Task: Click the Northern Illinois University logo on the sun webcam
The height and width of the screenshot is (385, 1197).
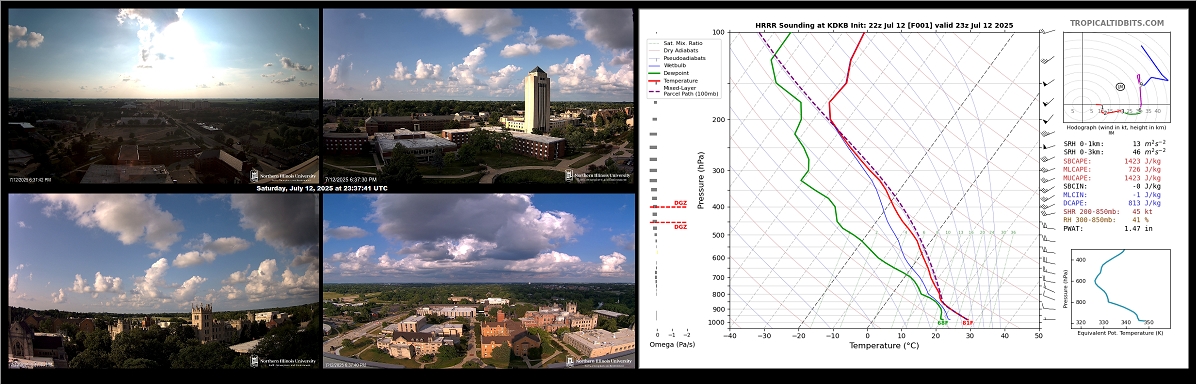Action: (x=283, y=176)
